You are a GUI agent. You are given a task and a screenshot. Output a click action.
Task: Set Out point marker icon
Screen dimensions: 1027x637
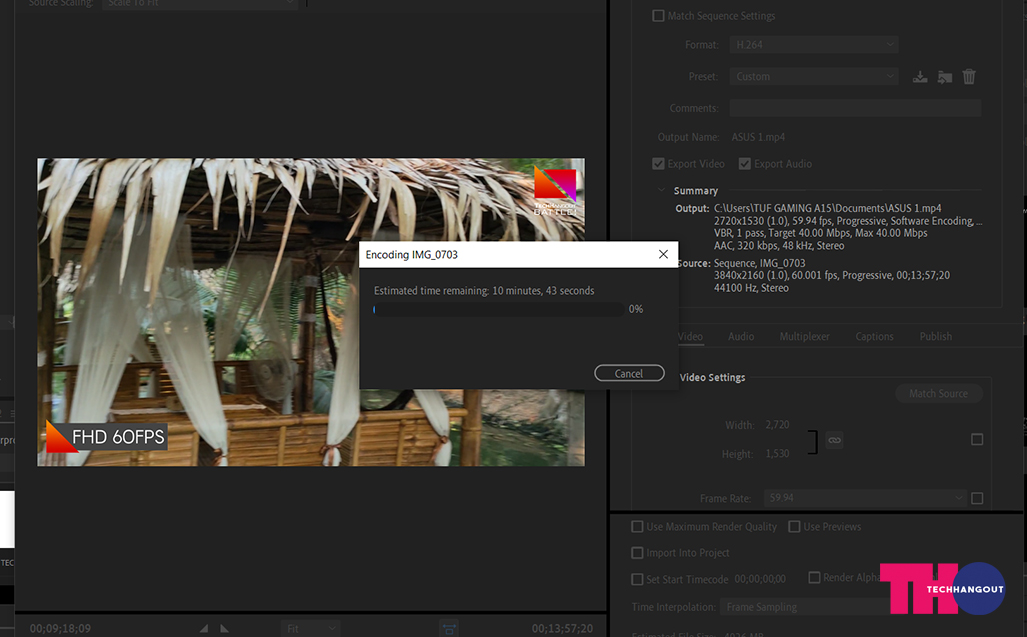[x=225, y=628]
